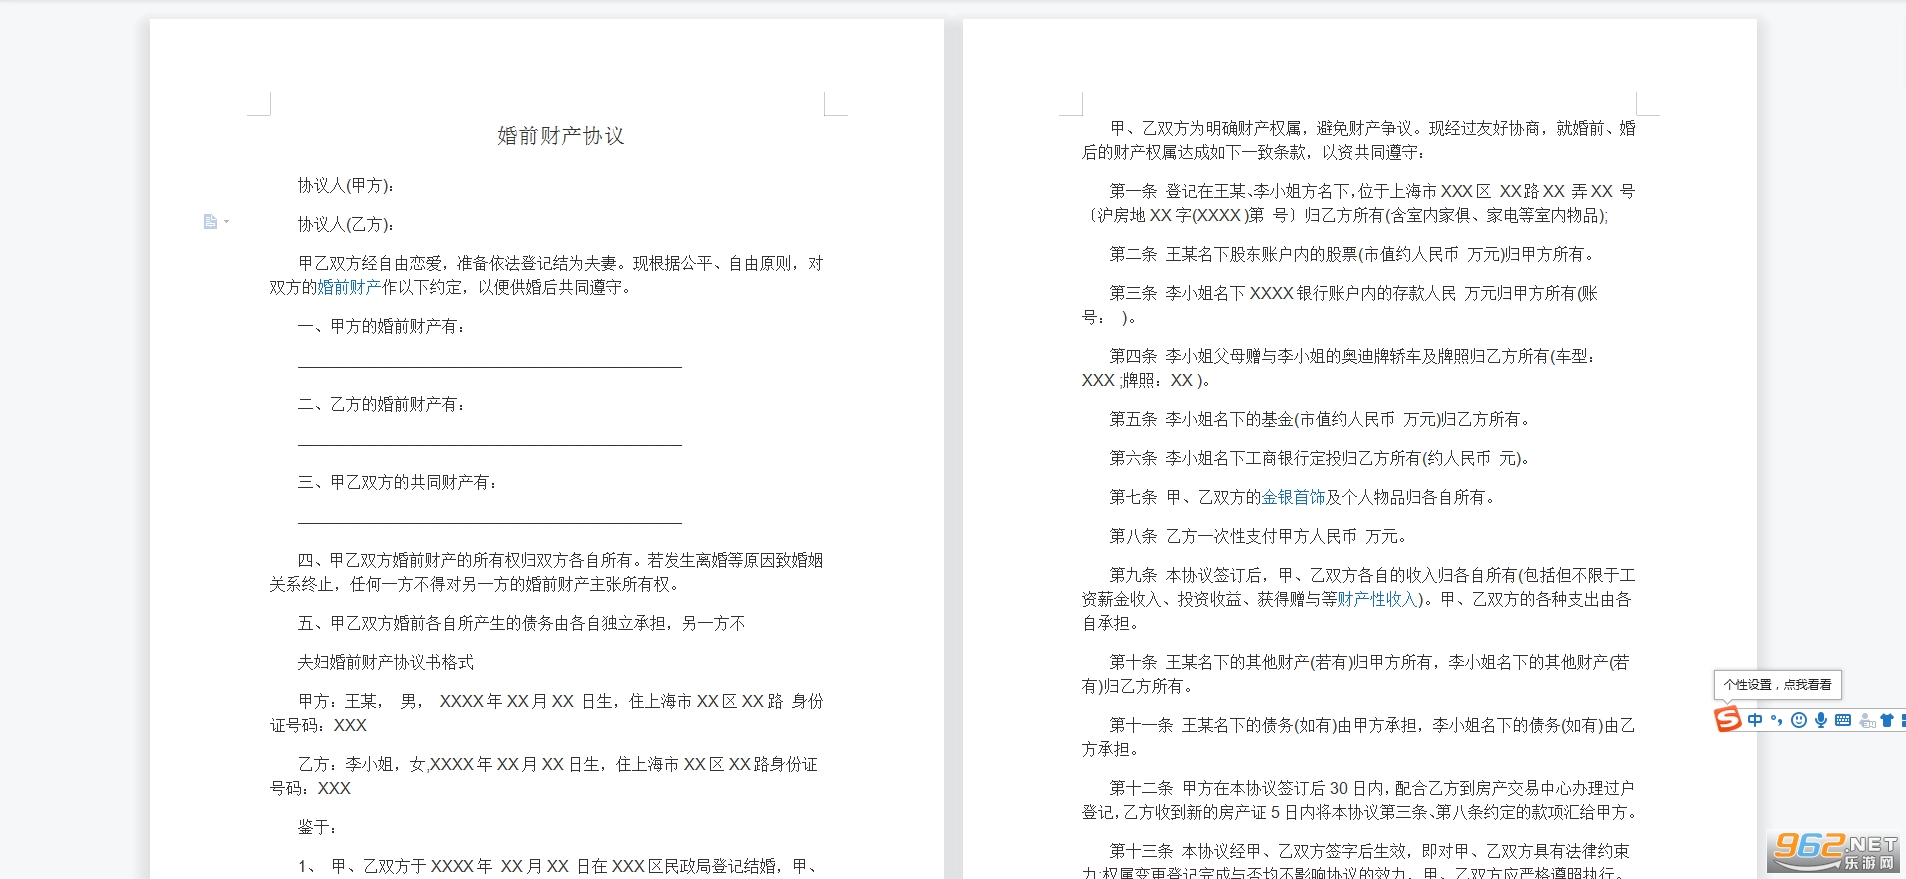Activate voice input microphone icon
This screenshot has height=879, width=1906.
point(1821,720)
